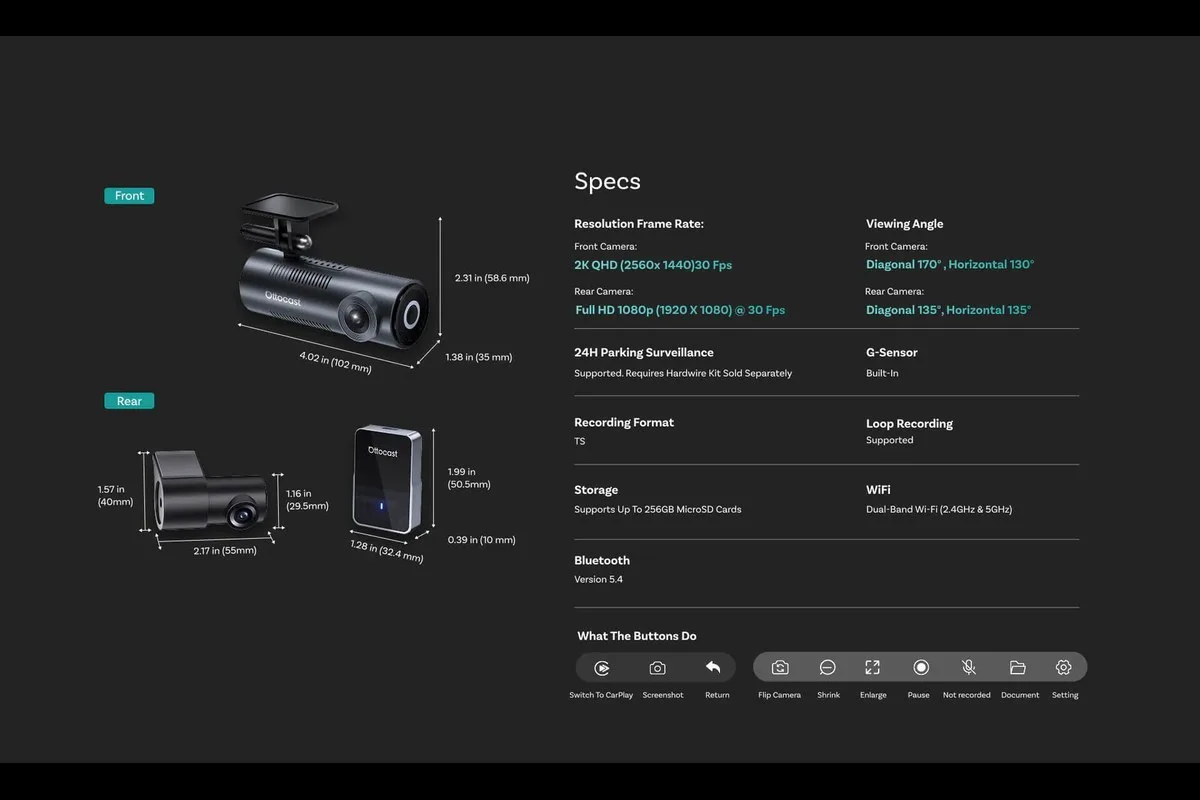Click the 'G-Sensor' heading
The height and width of the screenshot is (800, 1200).
(892, 352)
